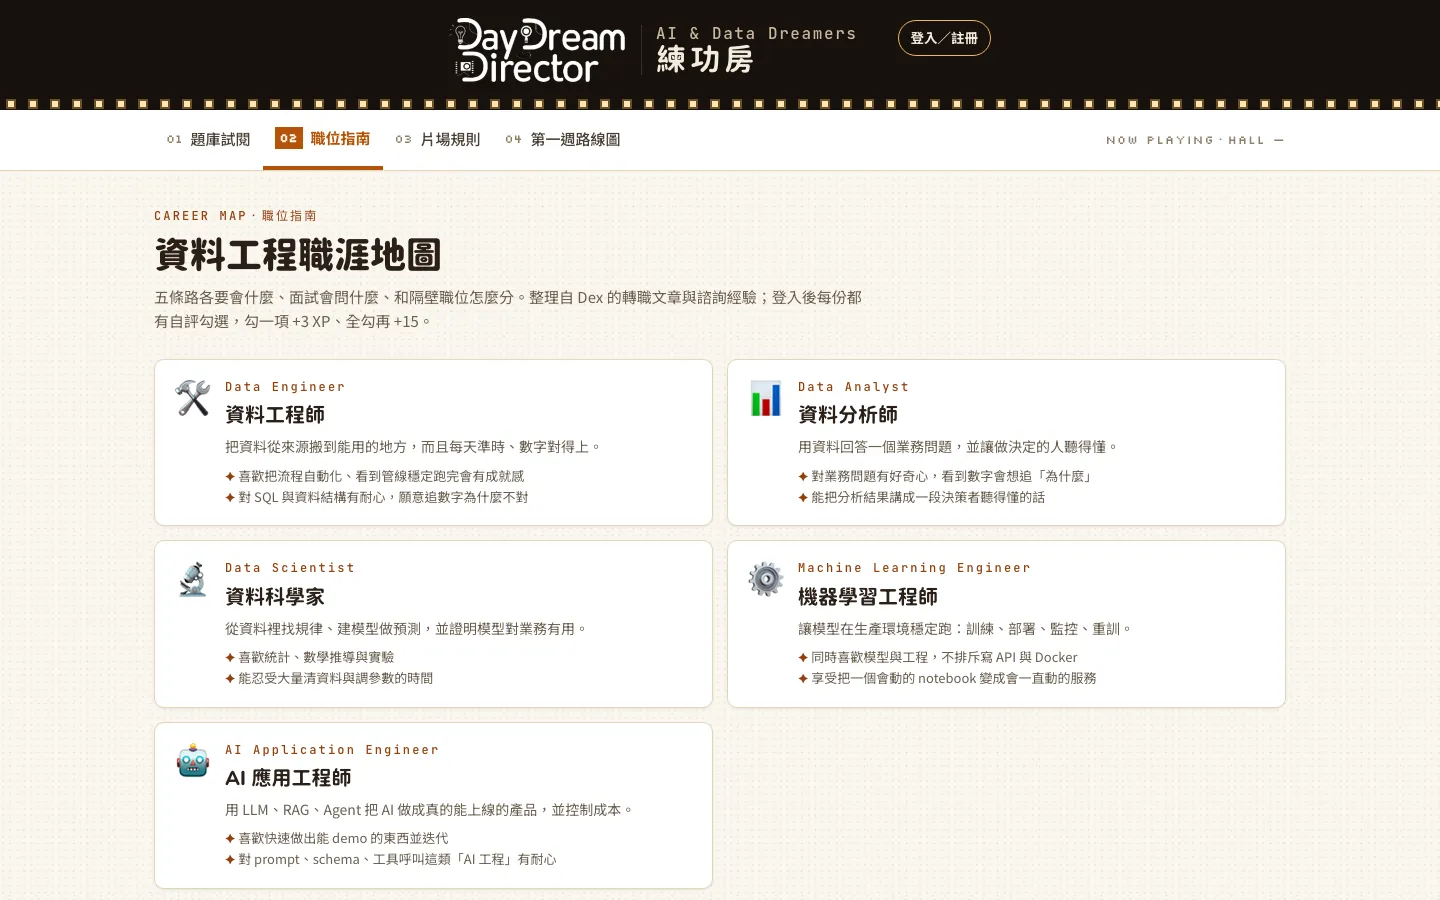The image size is (1440, 900).
Task: Click the 'AI Application Engineer' label
Action: (x=332, y=750)
